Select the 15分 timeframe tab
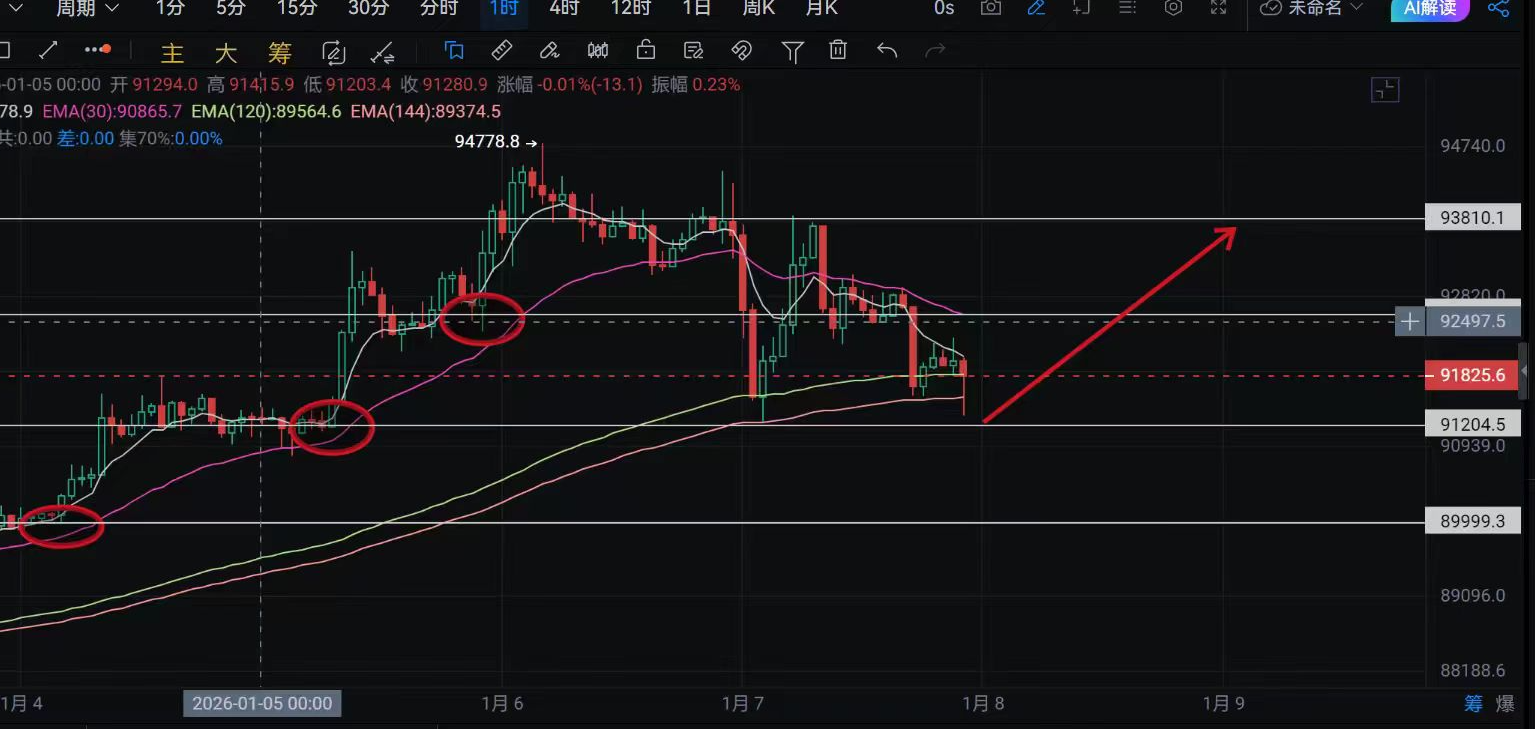This screenshot has height=734, width=1535. [x=296, y=8]
